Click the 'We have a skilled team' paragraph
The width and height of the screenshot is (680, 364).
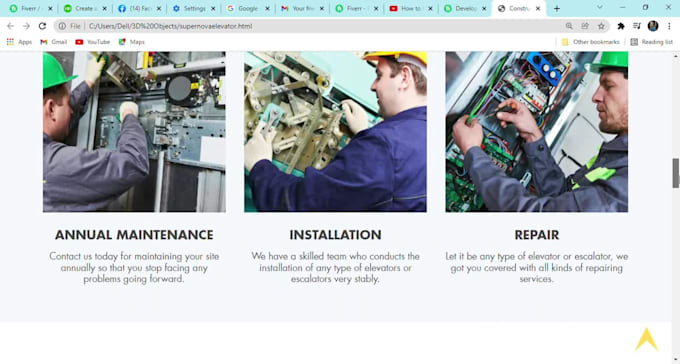click(x=335, y=268)
